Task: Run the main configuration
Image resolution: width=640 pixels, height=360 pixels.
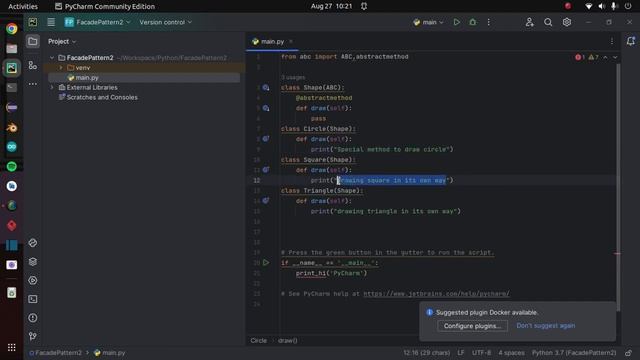Action: pos(456,22)
